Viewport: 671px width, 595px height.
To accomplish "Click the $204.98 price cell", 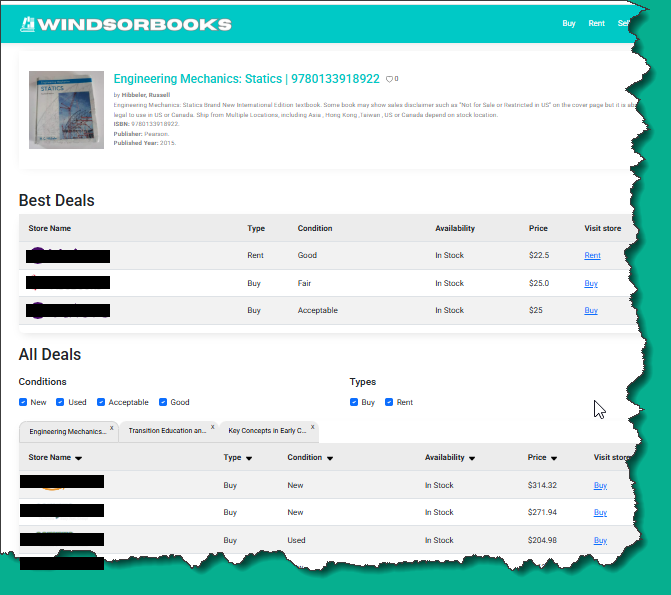I will coord(542,540).
